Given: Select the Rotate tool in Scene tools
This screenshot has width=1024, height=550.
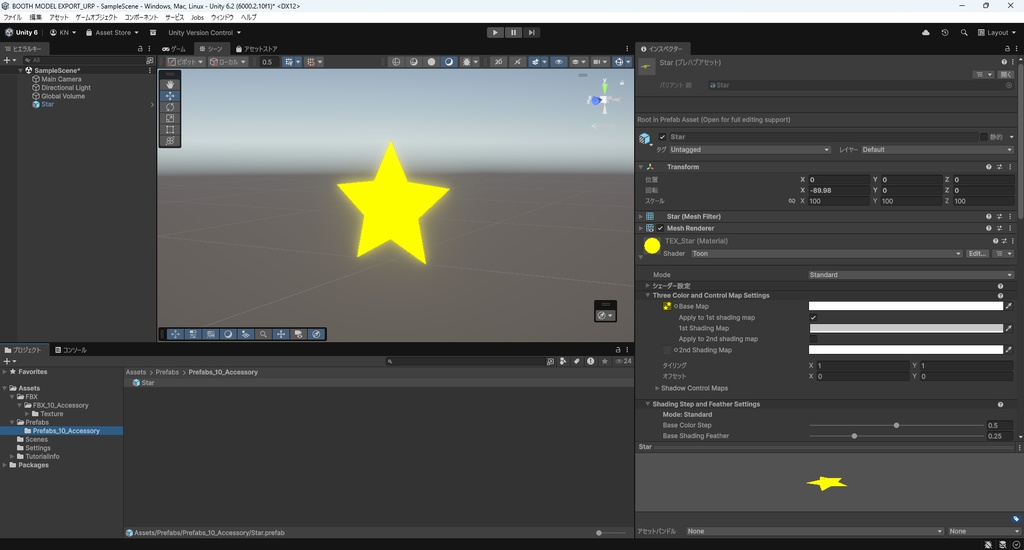Looking at the screenshot, I should (x=170, y=107).
